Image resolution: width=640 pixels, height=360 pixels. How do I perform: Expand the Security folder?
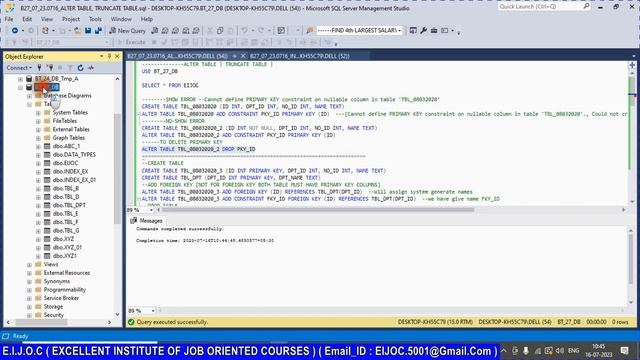[x=29, y=315]
